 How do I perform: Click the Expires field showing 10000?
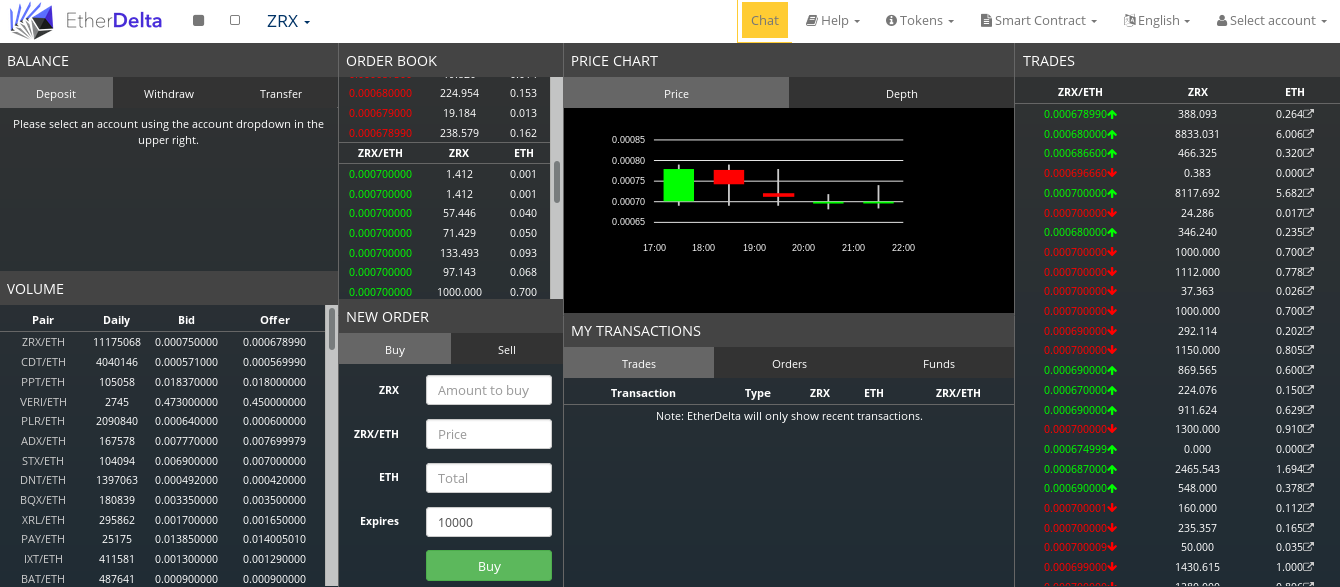coord(489,522)
